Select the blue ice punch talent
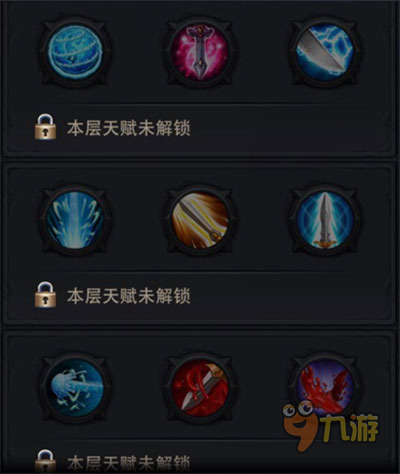This screenshot has height=474, width=400. [x=75, y=389]
